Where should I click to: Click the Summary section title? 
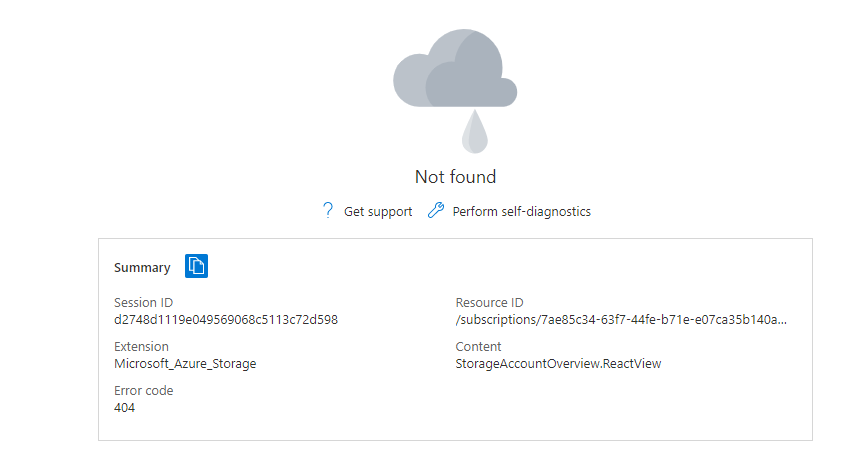pyautogui.click(x=142, y=268)
